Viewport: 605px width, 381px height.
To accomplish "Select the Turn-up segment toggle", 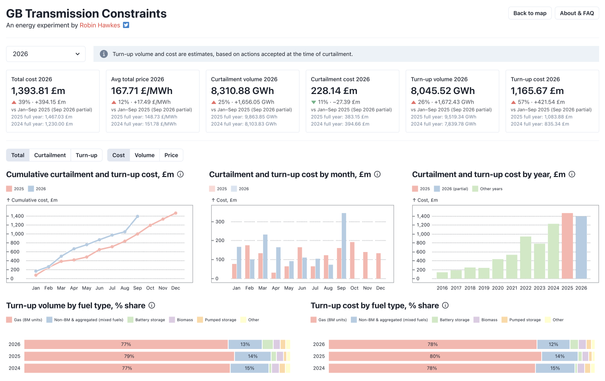I will 86,155.
